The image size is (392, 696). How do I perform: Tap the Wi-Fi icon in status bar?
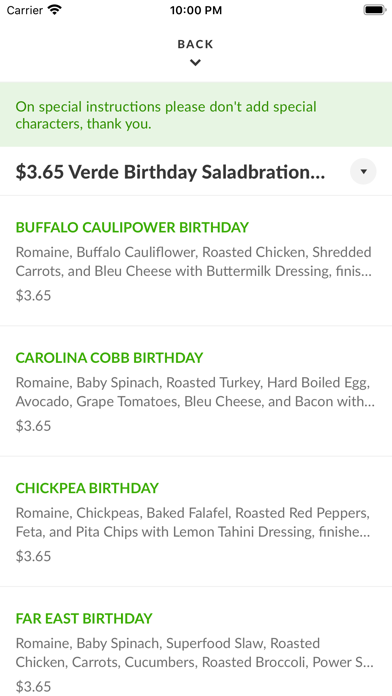tap(55, 10)
